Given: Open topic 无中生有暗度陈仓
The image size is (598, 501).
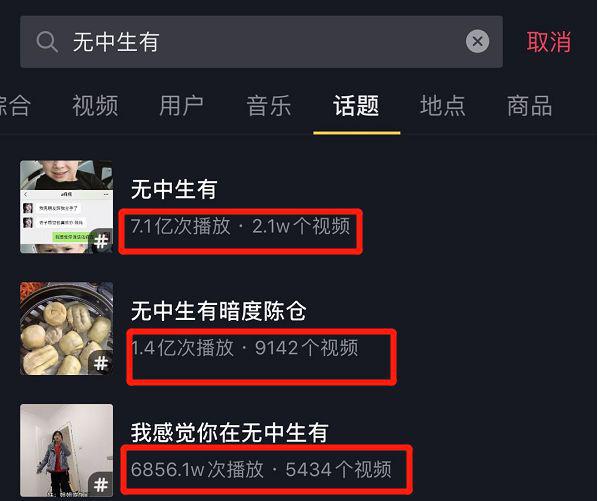Looking at the screenshot, I should pos(219,311).
